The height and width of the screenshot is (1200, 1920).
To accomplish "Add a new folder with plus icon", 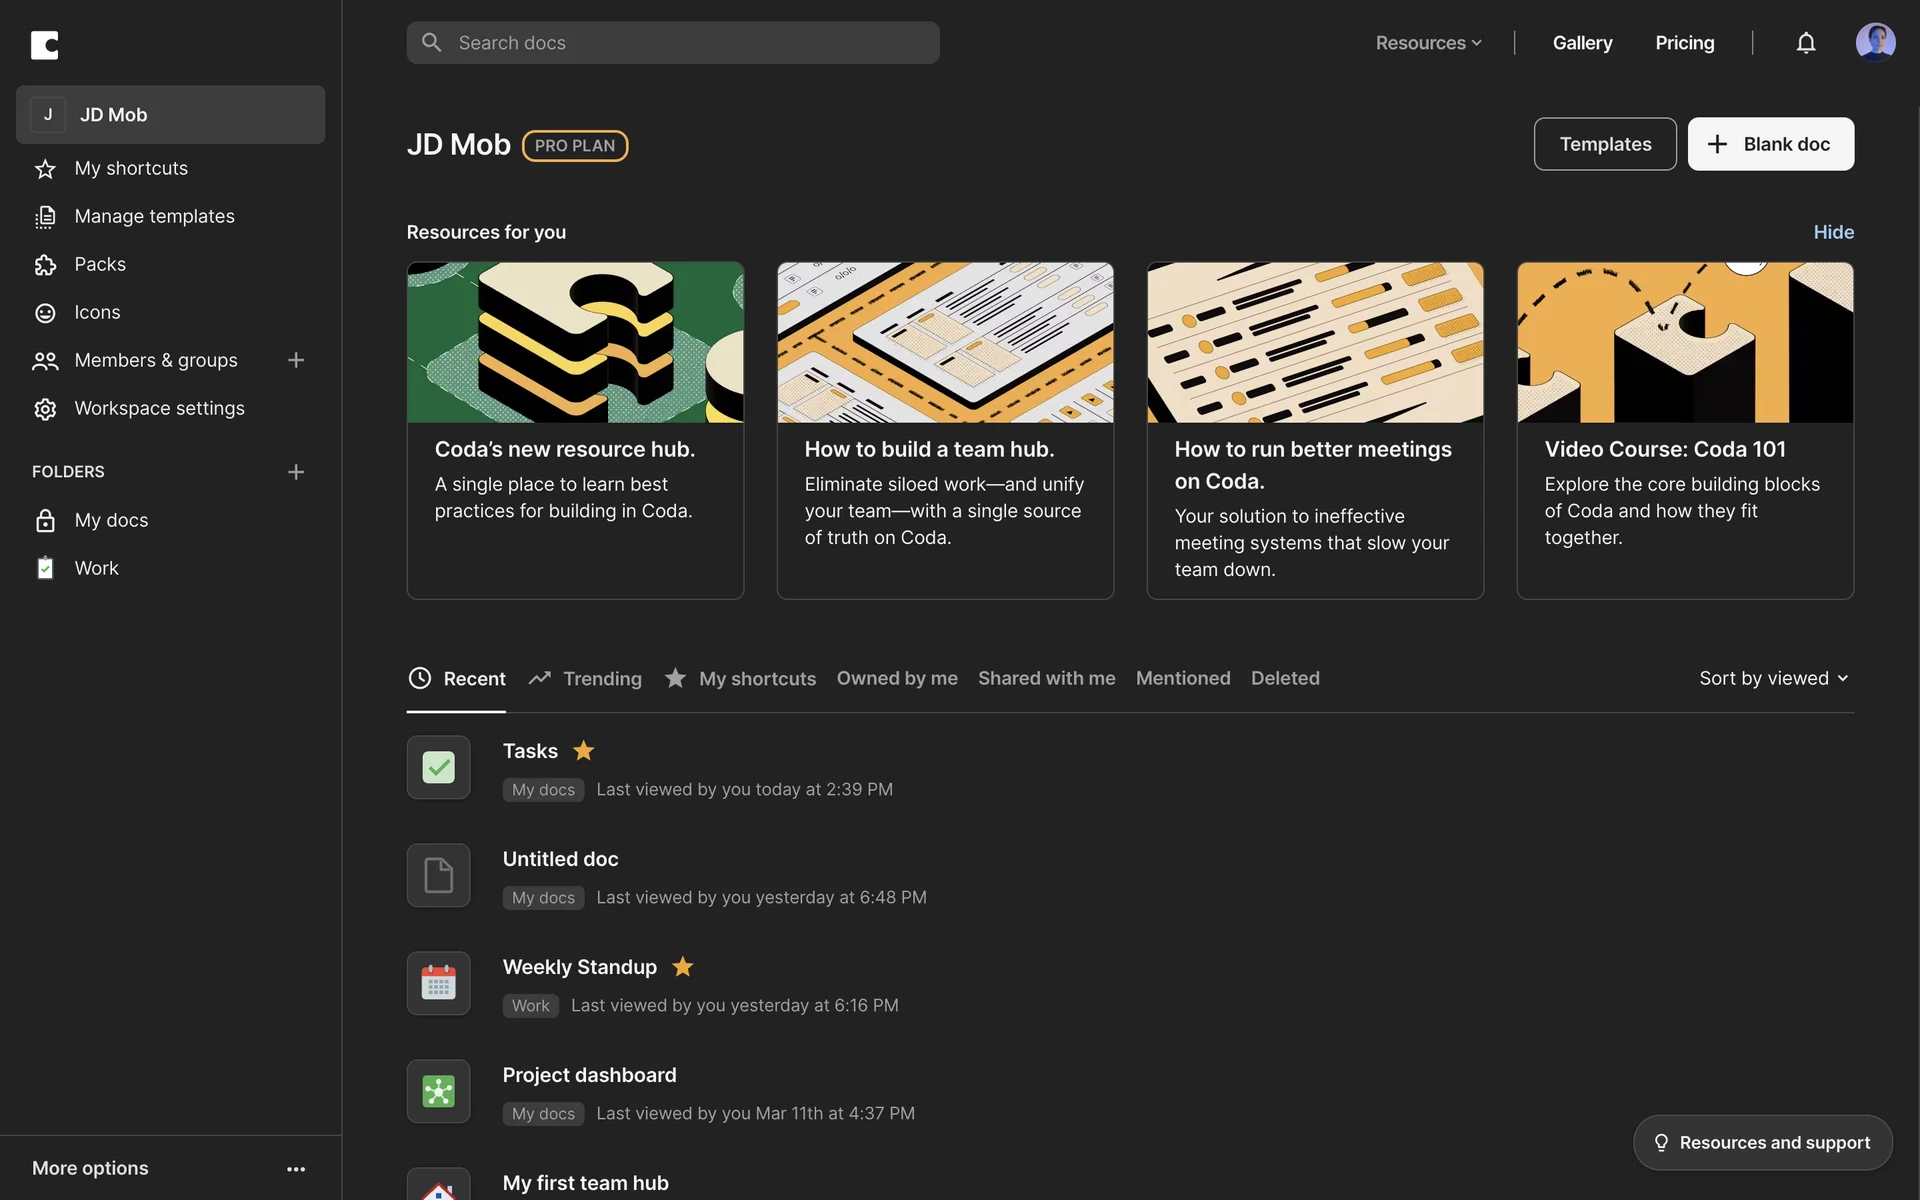I will pos(296,472).
